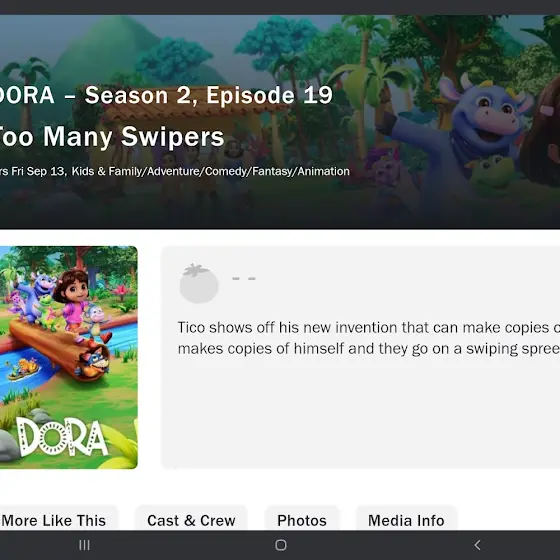Switch to the Photos tab

coord(302,520)
